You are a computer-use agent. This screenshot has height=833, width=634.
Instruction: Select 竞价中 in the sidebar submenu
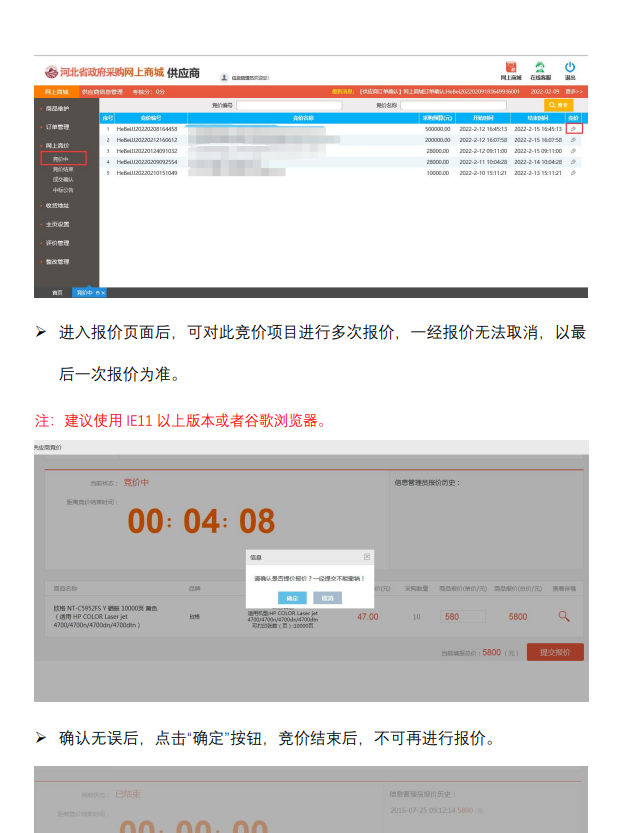pyautogui.click(x=63, y=158)
